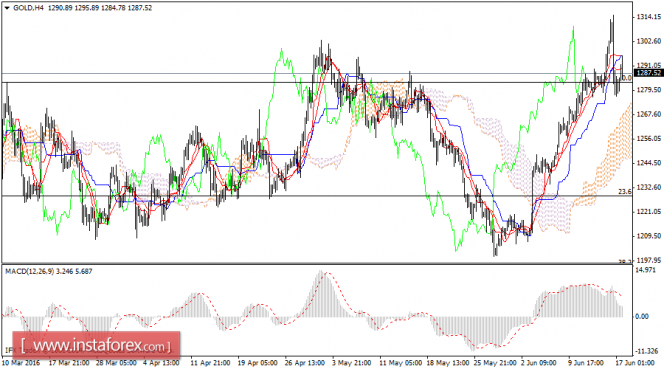Click the 28 Mar 05:00 date label
This screenshot has height=369, width=664.
coord(116,363)
